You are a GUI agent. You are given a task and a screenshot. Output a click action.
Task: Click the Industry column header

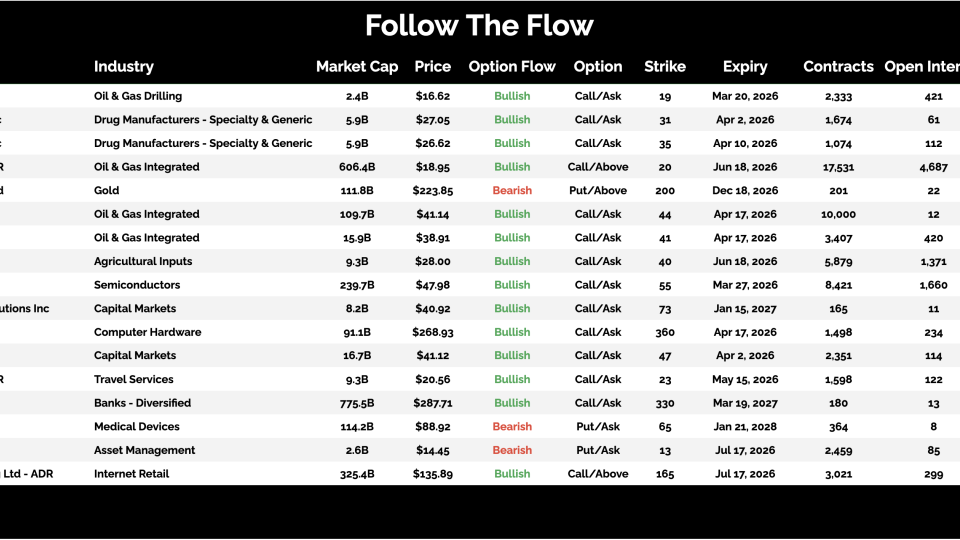coord(124,67)
